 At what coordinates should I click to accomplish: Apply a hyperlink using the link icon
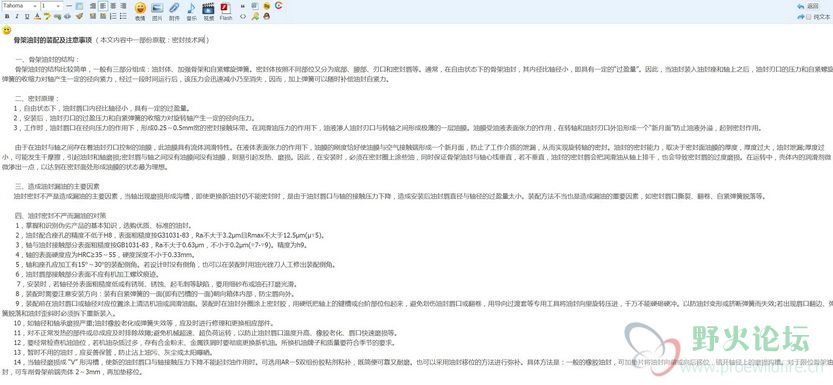coord(57,16)
